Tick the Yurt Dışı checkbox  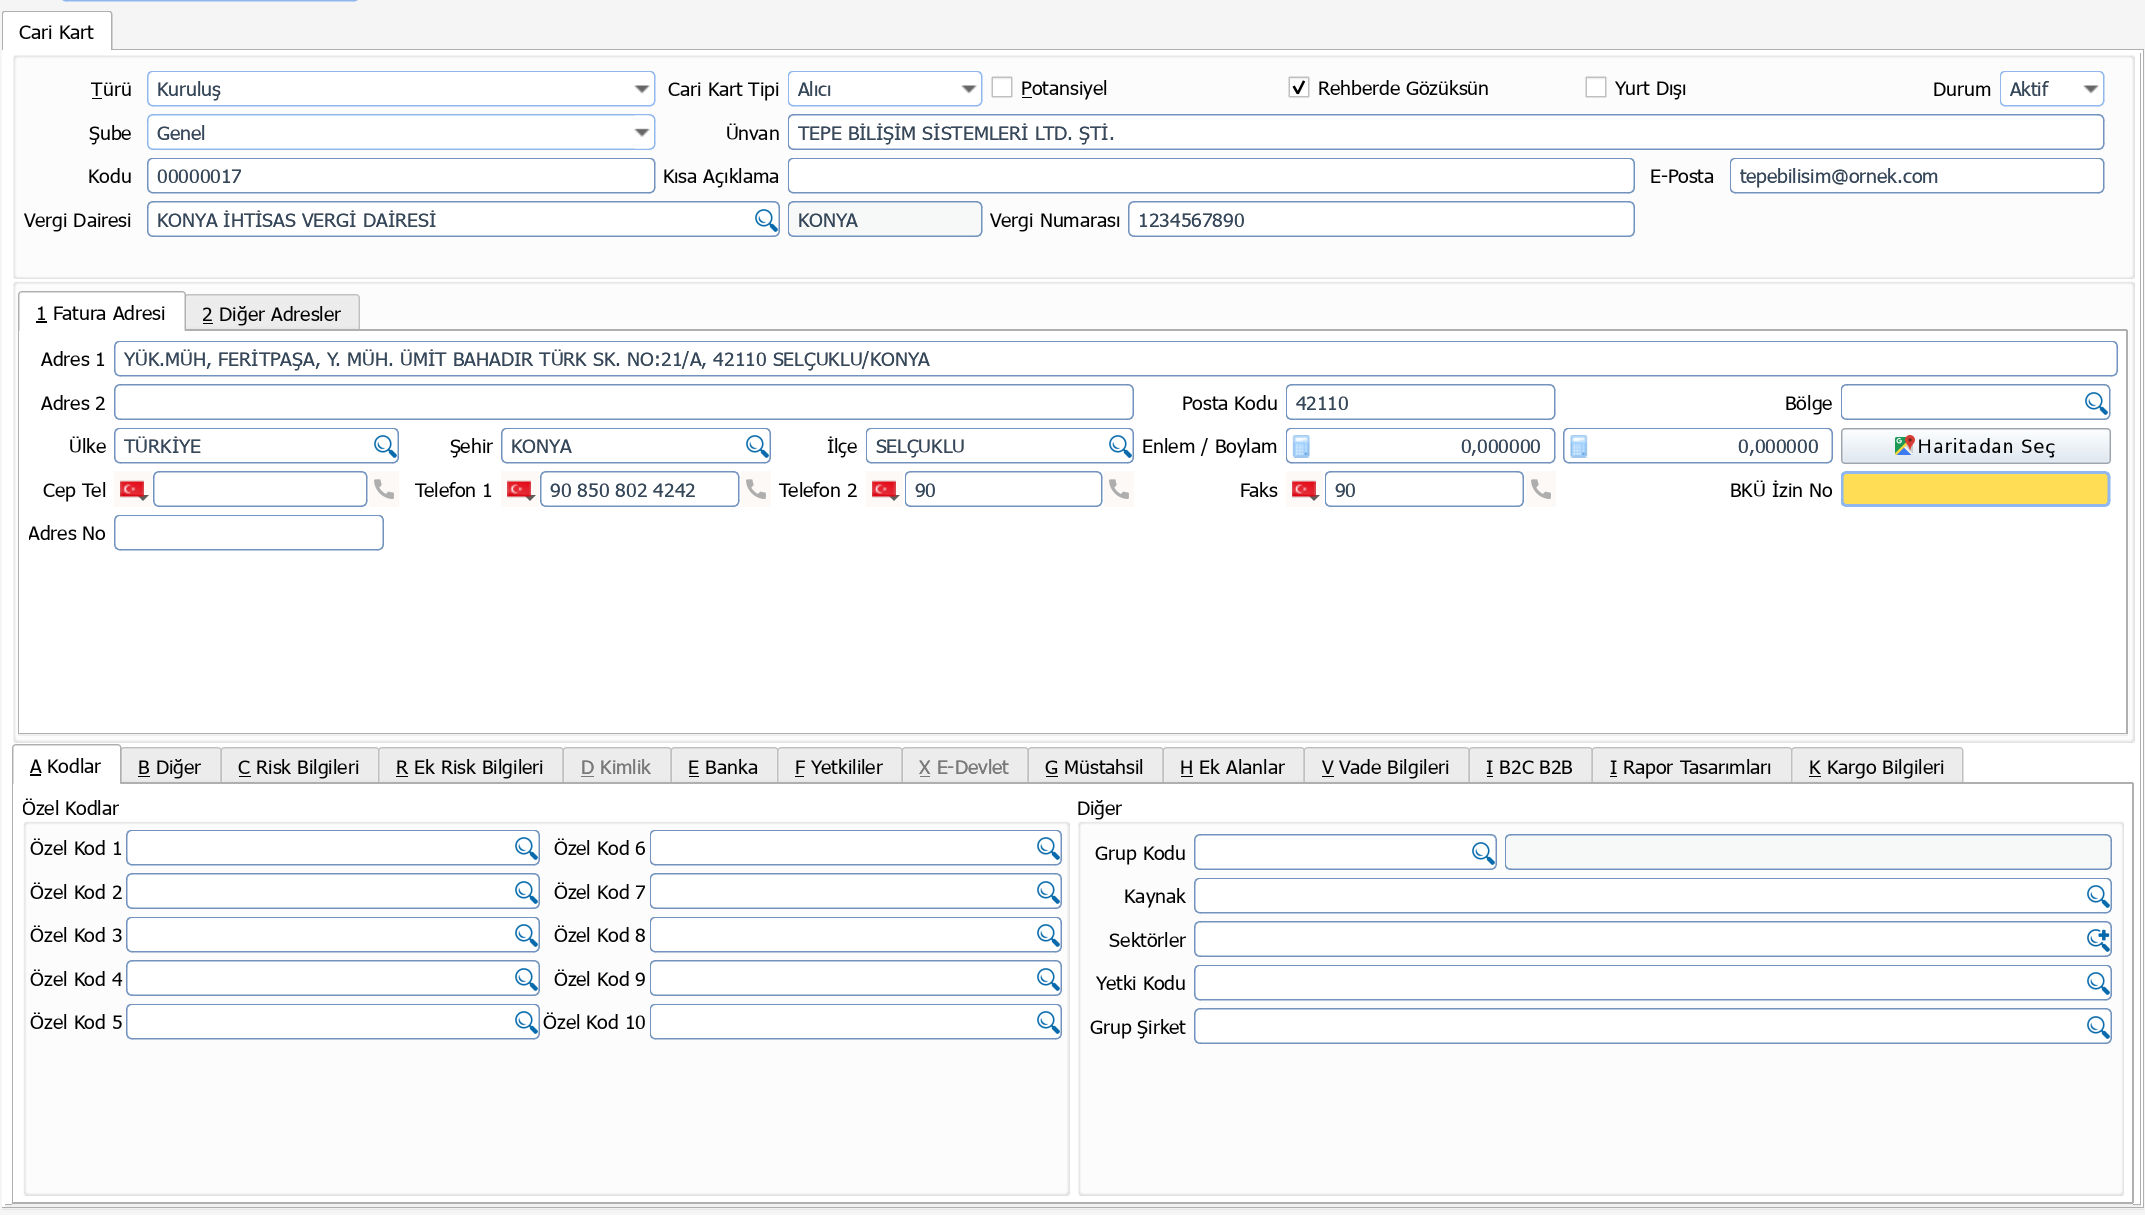click(x=1596, y=88)
